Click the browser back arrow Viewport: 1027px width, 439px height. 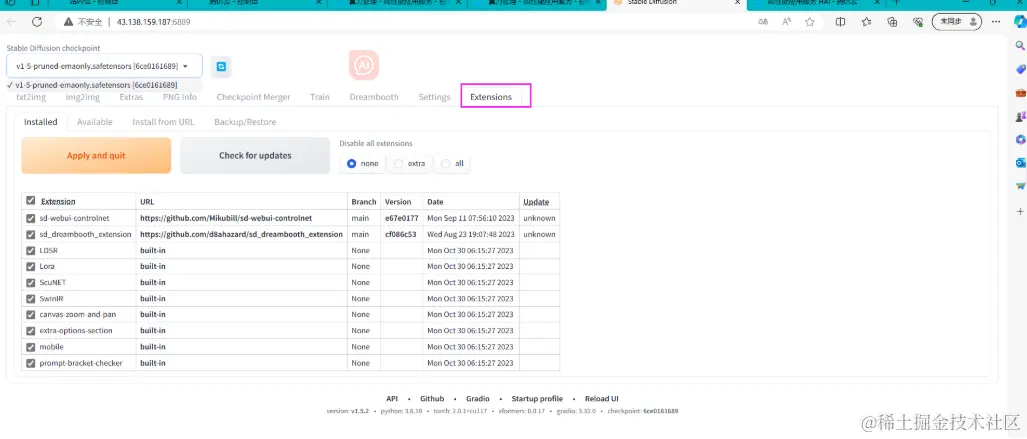pyautogui.click(x=12, y=22)
